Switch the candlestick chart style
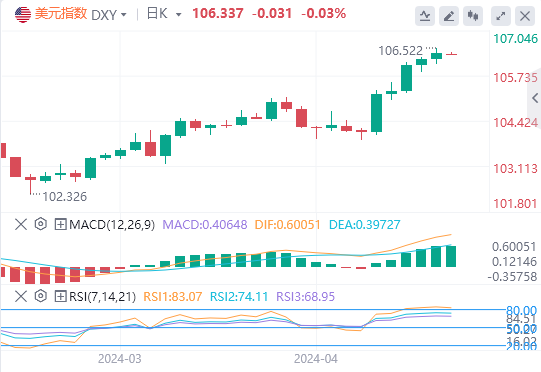This screenshot has width=541, height=372. (x=473, y=16)
